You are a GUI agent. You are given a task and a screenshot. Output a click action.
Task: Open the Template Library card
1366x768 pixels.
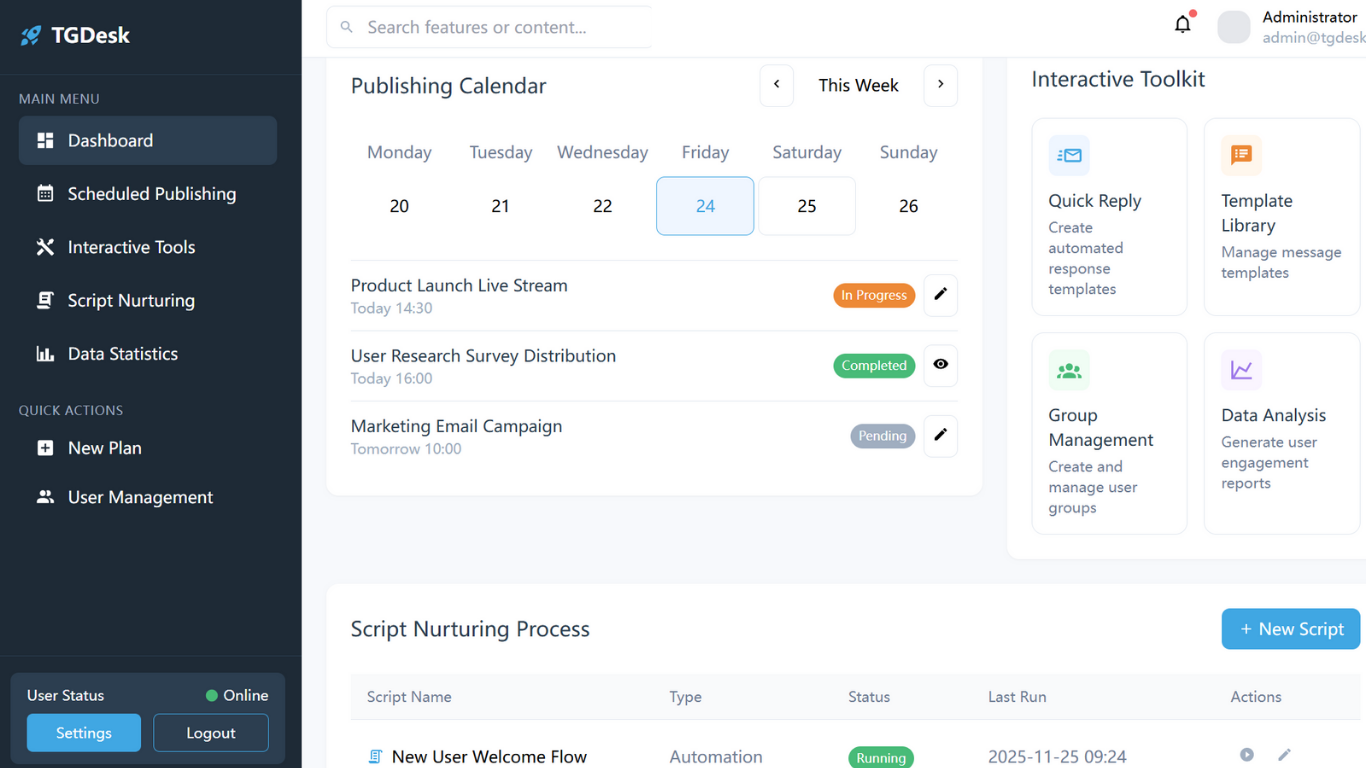point(1281,217)
